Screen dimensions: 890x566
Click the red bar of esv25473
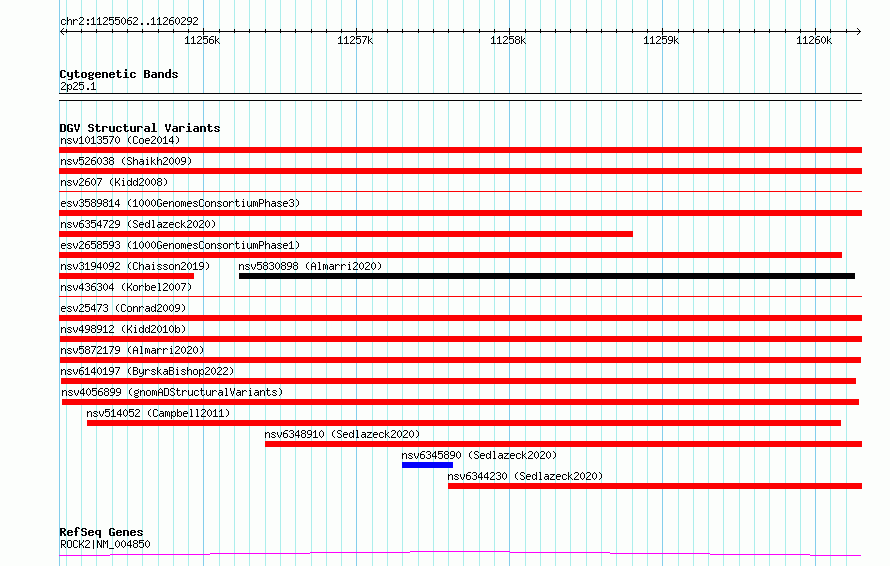[x=460, y=318]
